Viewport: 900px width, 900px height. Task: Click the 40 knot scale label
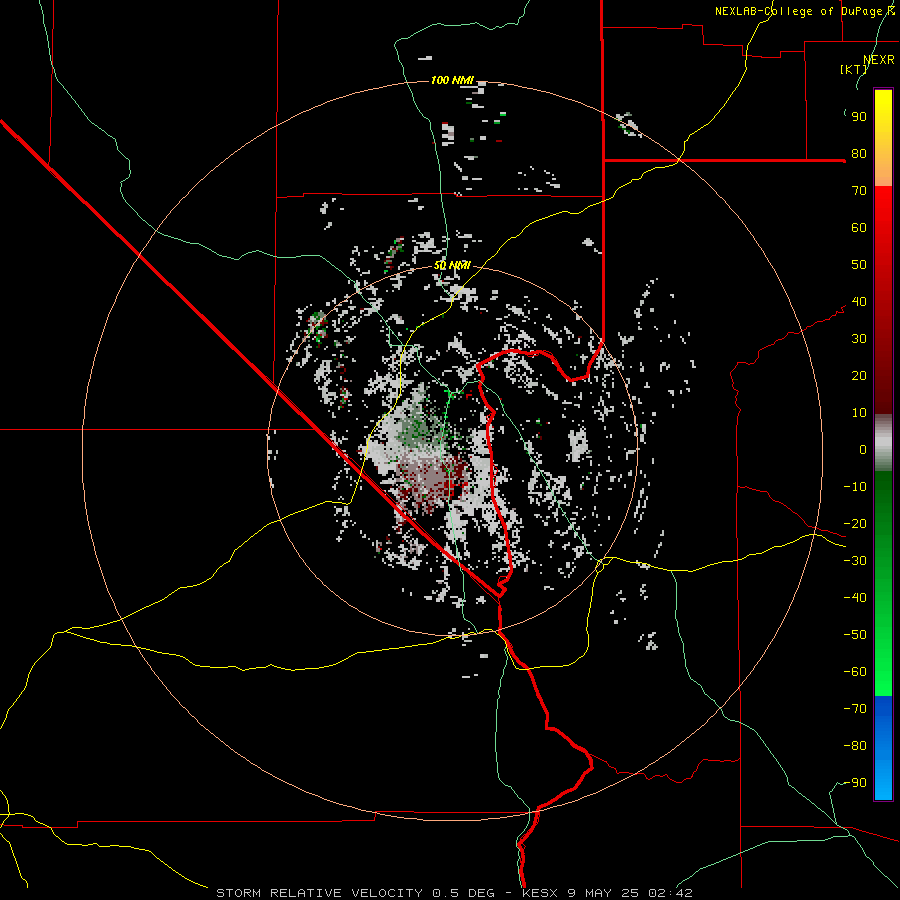click(859, 302)
